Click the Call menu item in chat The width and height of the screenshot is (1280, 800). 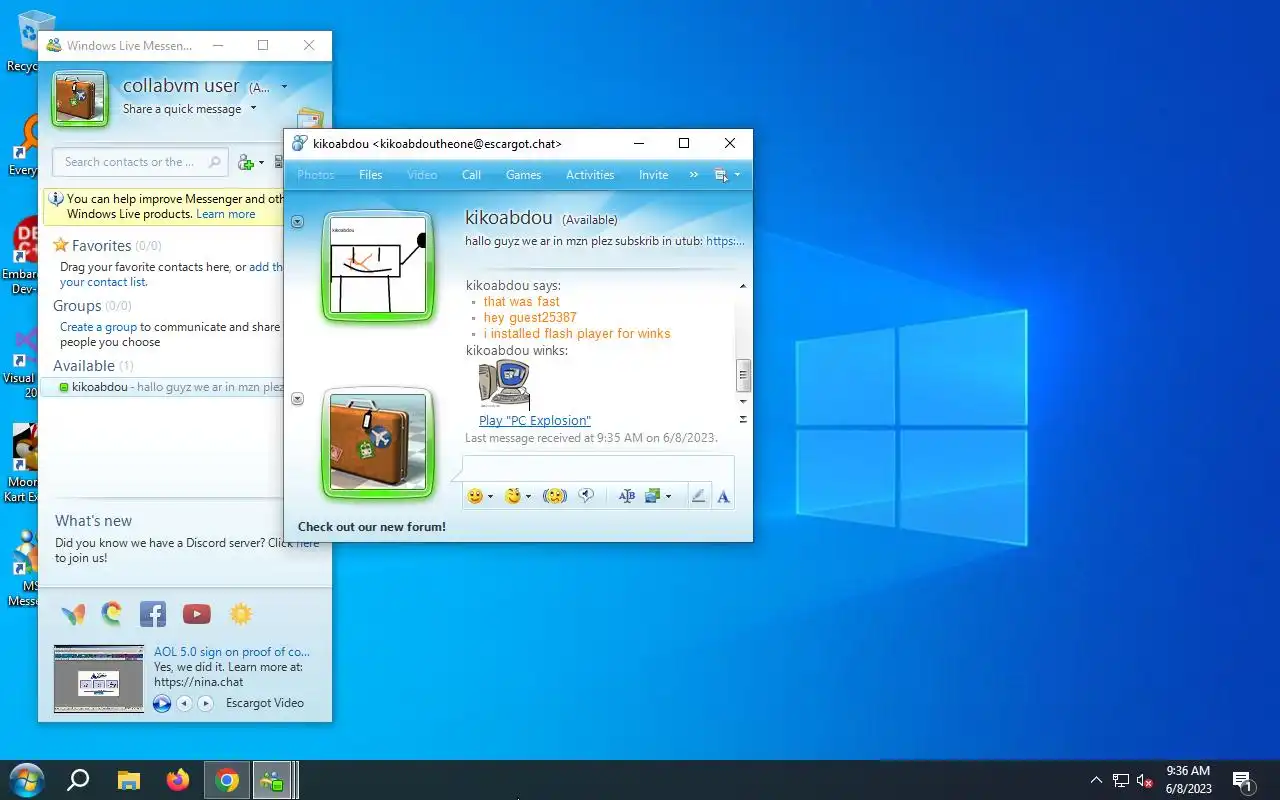coord(471,175)
